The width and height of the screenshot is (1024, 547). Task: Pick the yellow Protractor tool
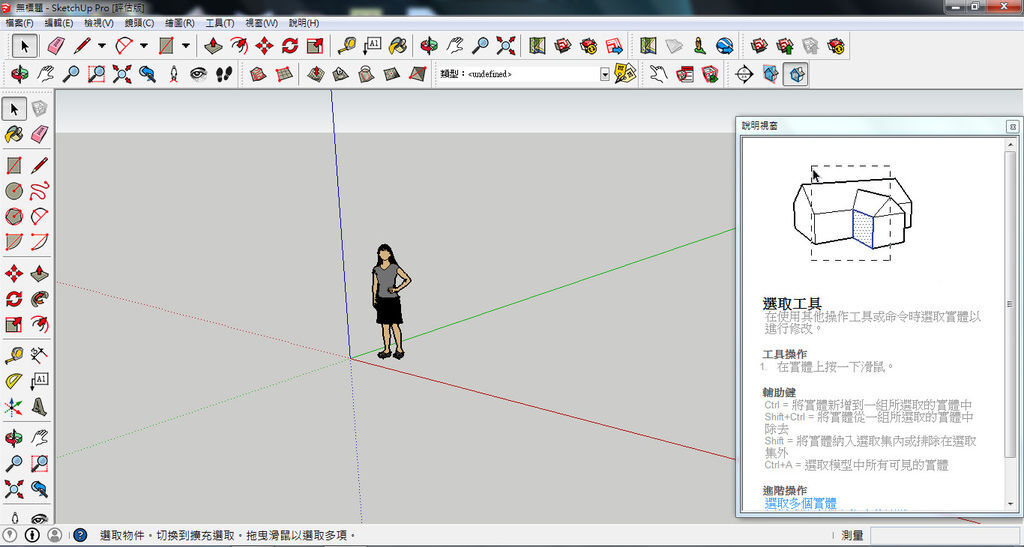14,381
